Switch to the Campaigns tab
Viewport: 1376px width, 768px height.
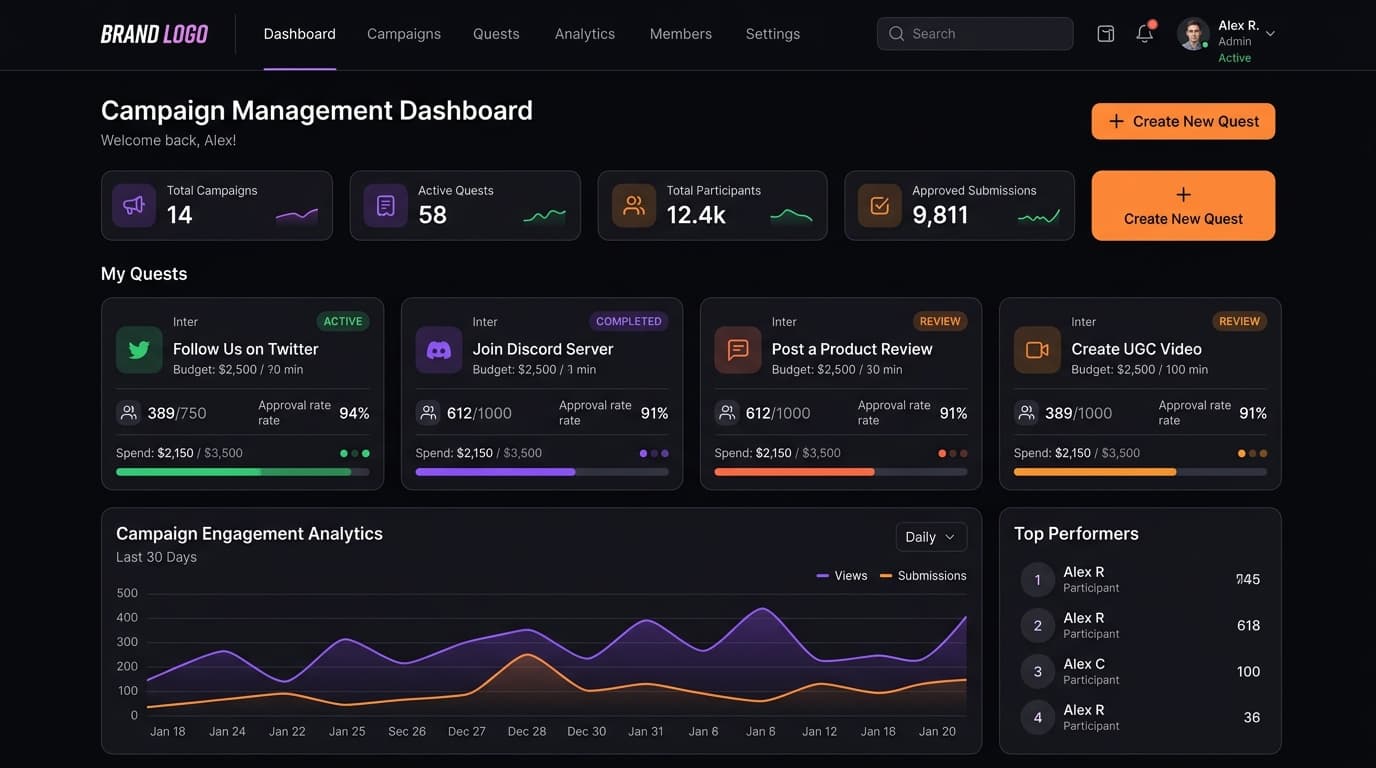pyautogui.click(x=404, y=34)
